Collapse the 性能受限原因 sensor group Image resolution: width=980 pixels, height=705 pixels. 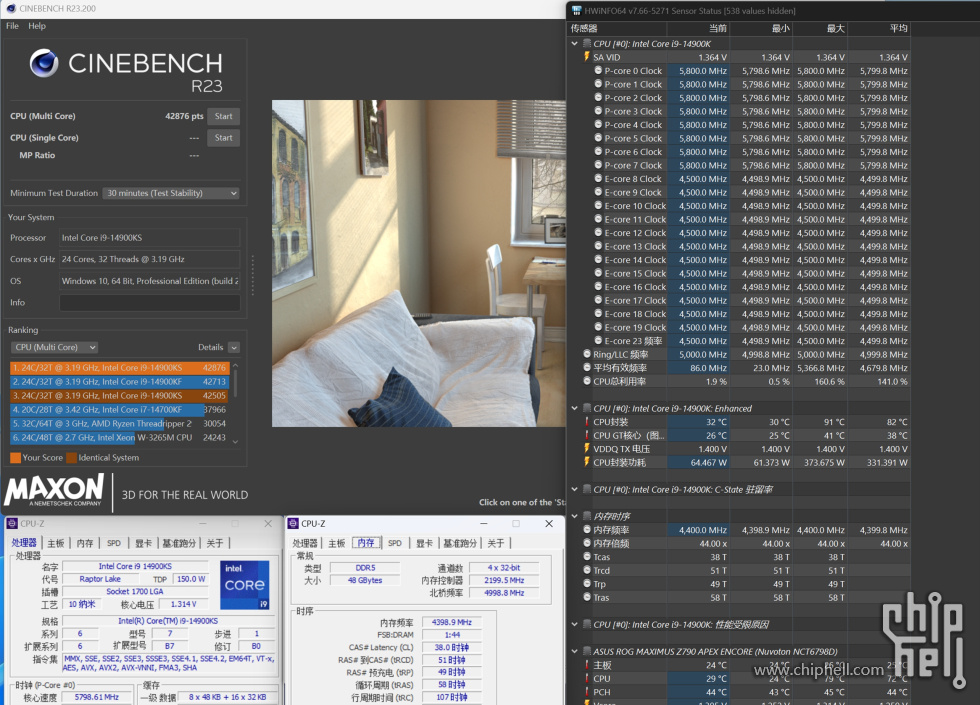tap(574, 624)
